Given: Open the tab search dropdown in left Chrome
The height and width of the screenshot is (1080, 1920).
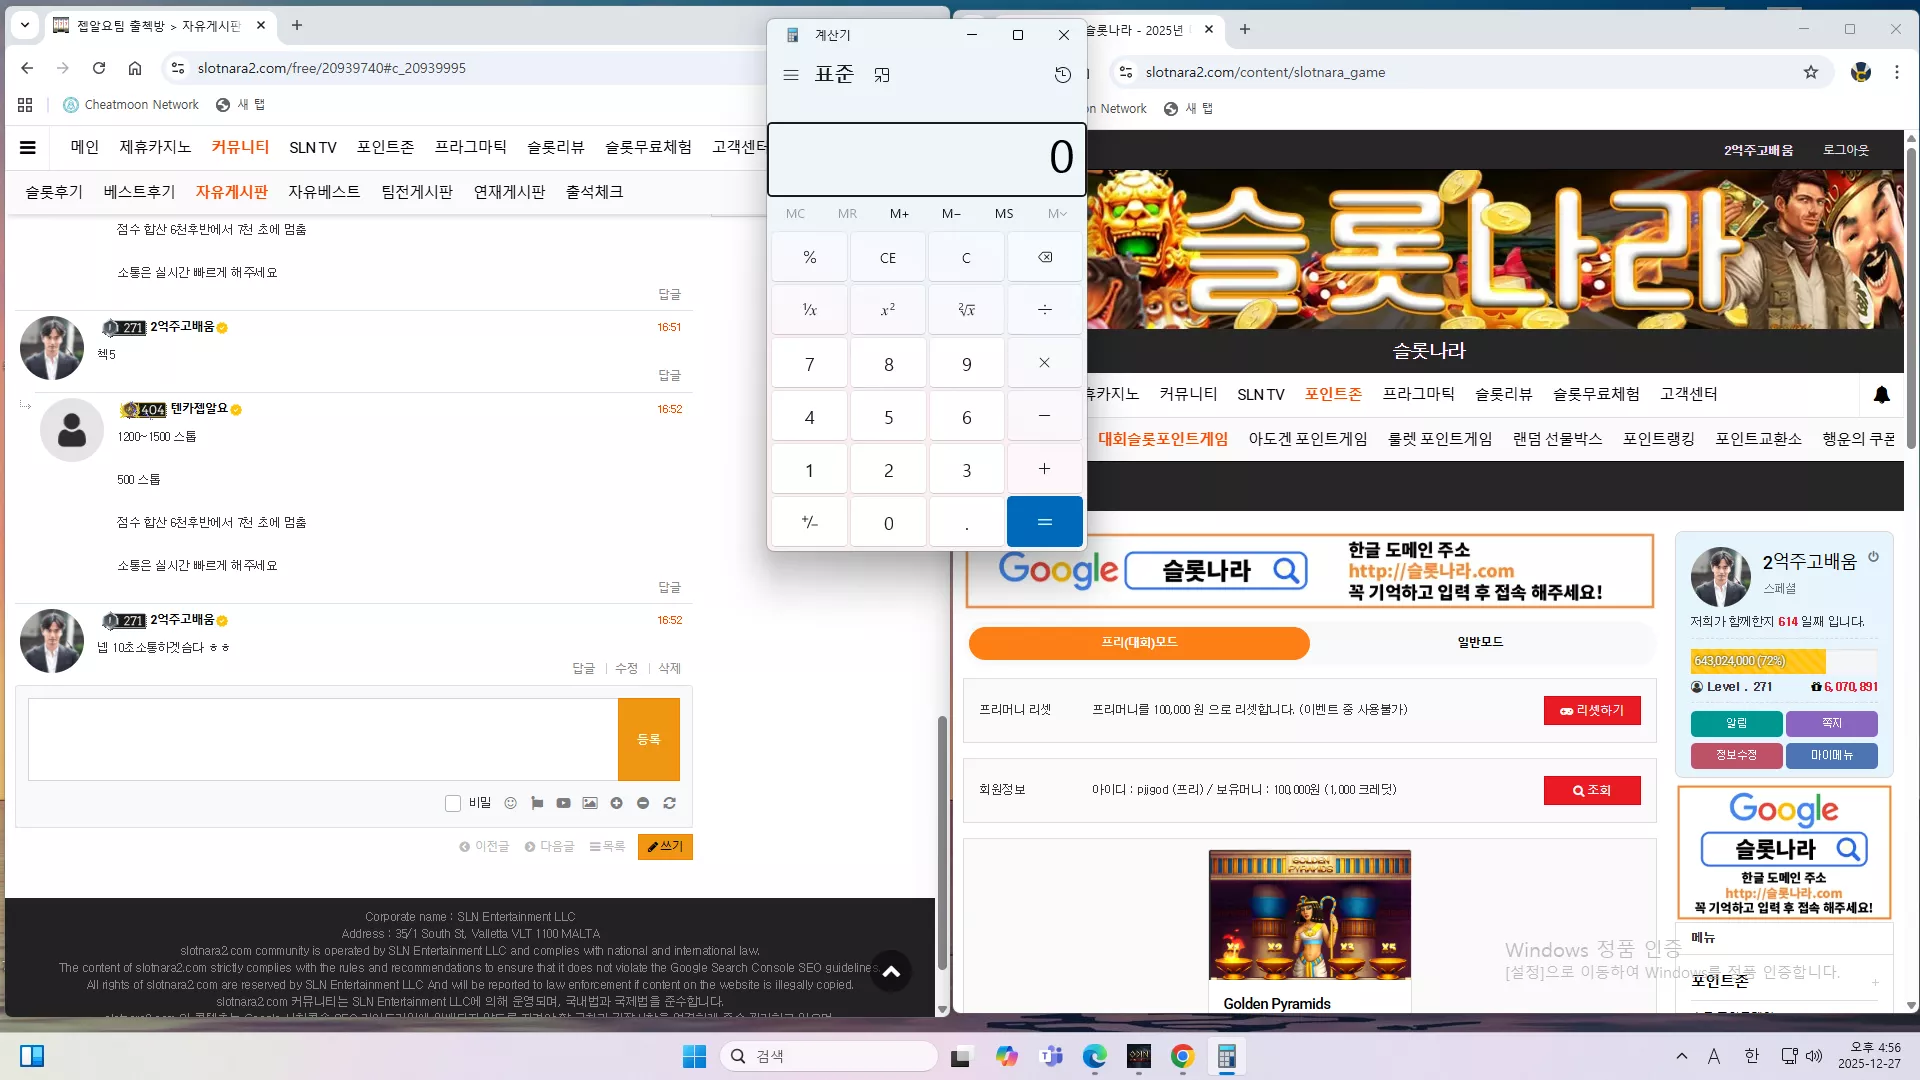Looking at the screenshot, I should coord(25,25).
